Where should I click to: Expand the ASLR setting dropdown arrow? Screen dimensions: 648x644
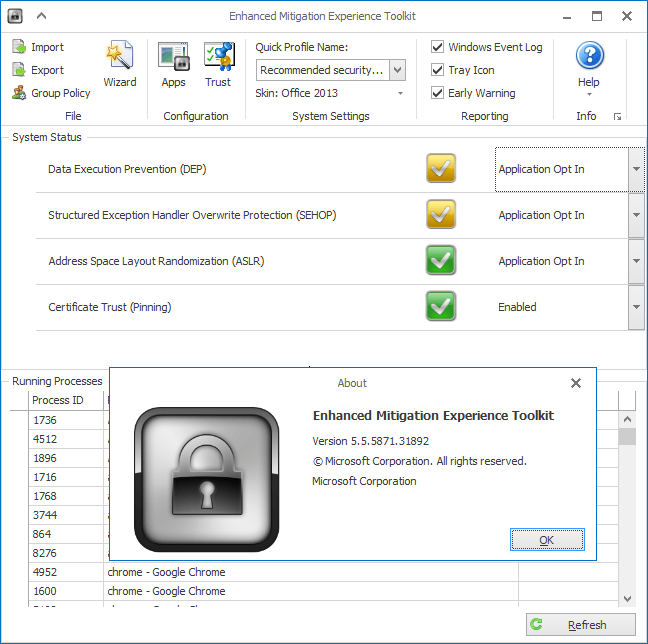pos(636,261)
